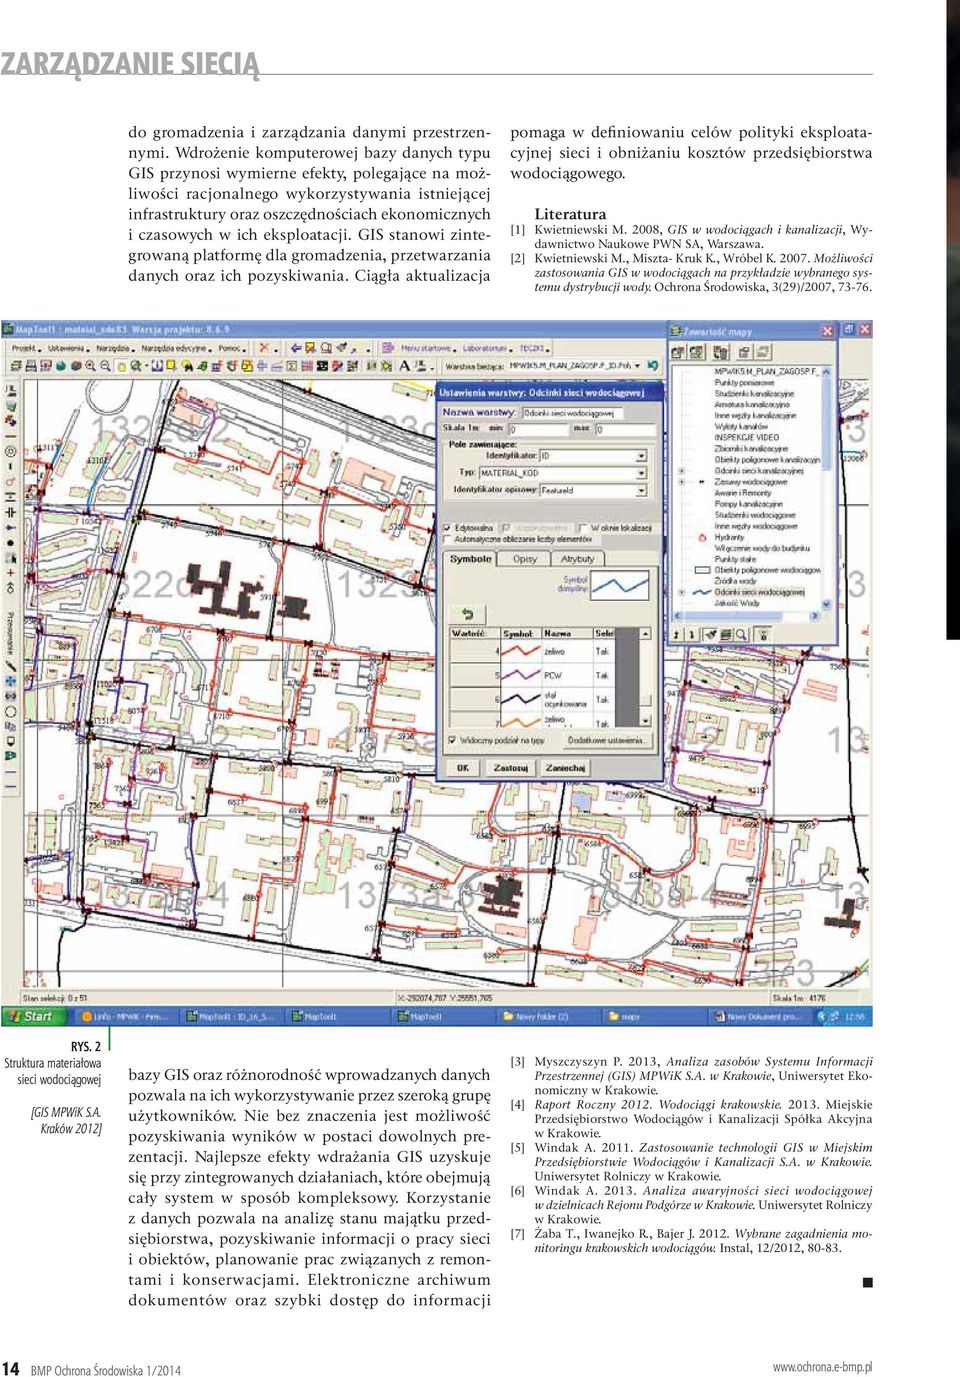Click fourth icon in Zawartość mapy toolbar
This screenshot has width=960, height=1377.
[x=744, y=352]
